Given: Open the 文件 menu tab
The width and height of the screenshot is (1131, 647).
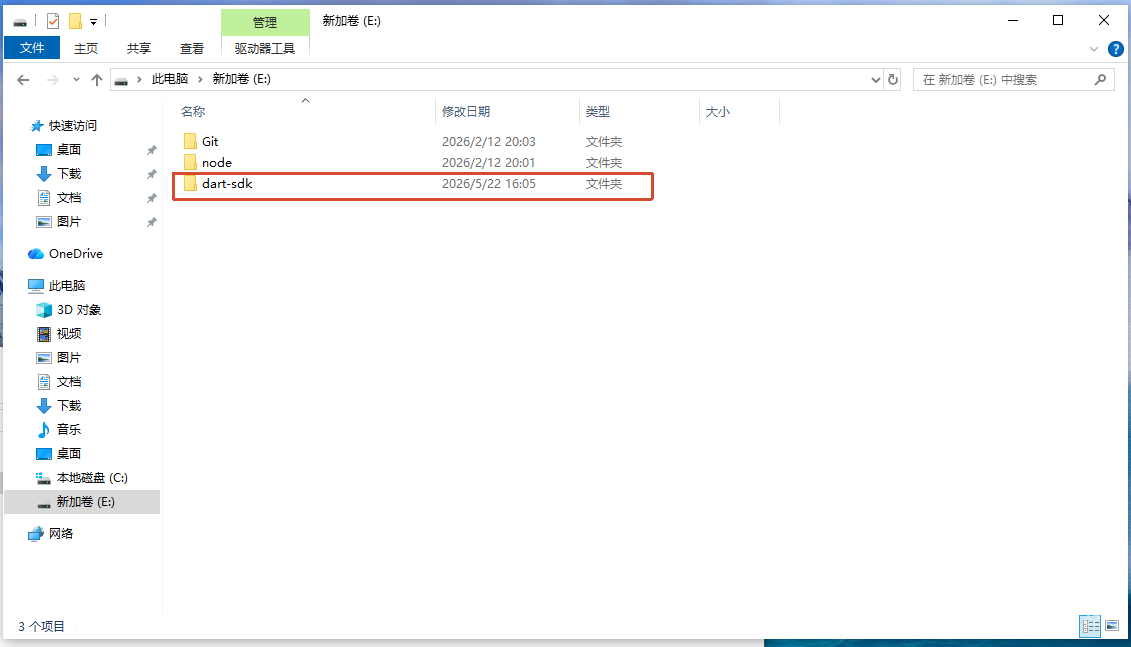Looking at the screenshot, I should [x=32, y=48].
